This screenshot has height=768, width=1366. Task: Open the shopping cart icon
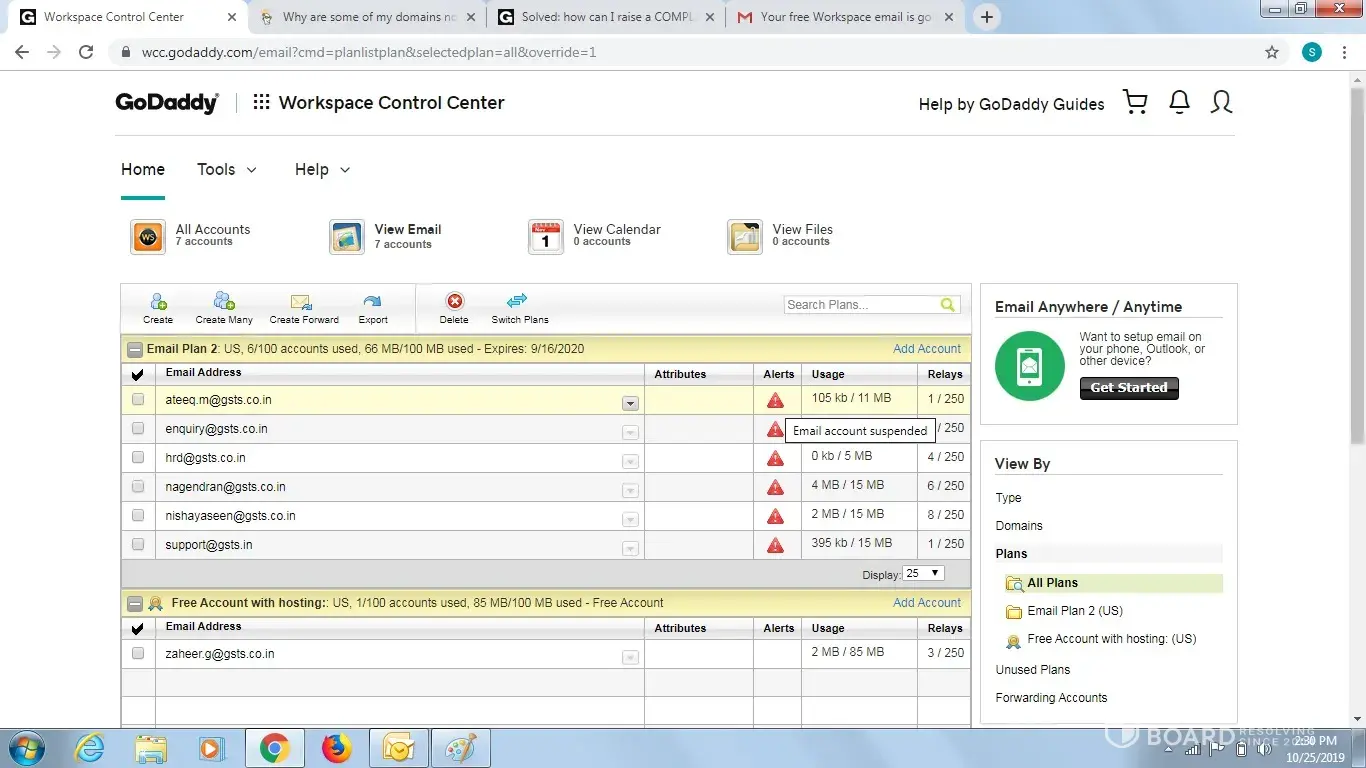1135,102
